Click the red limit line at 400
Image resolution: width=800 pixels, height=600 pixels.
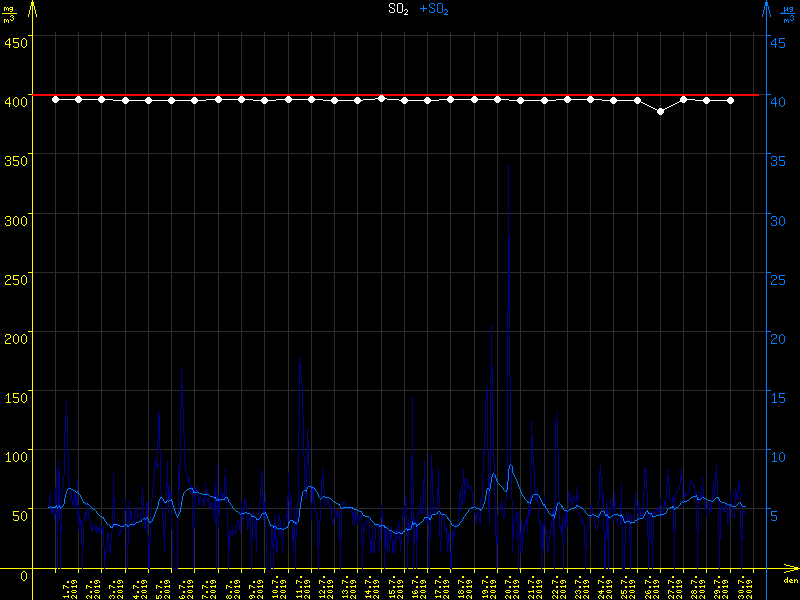tap(400, 95)
